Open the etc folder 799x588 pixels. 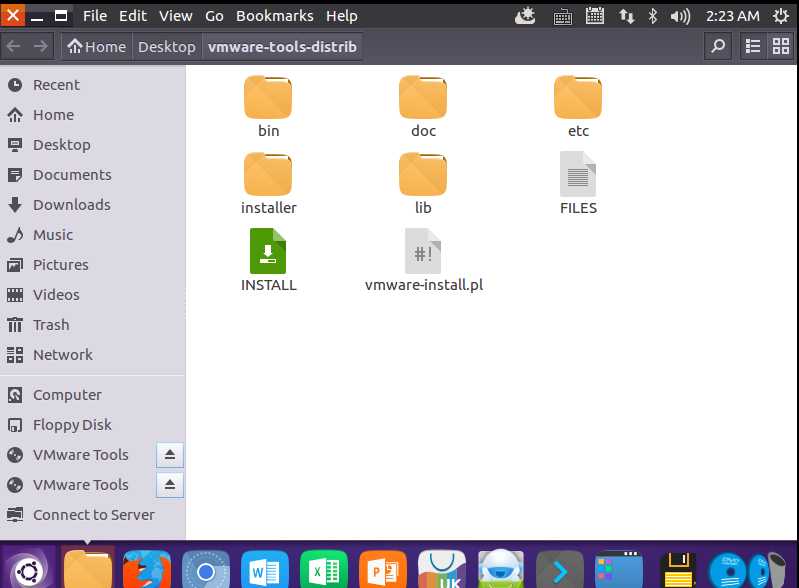578,106
